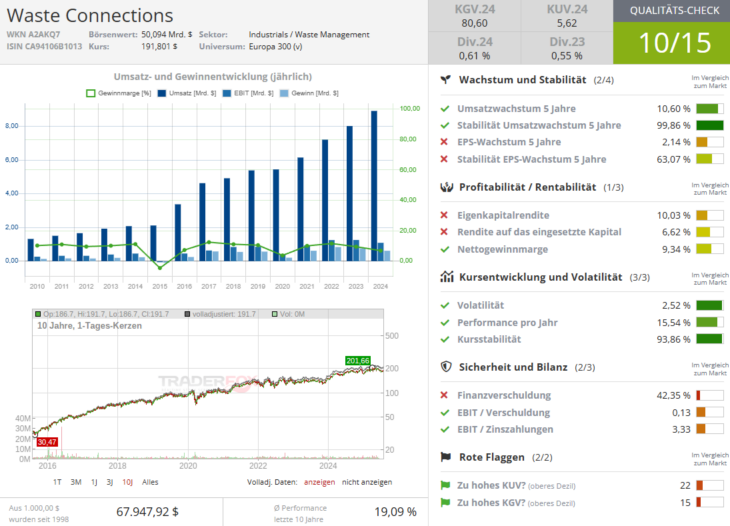Toggle the volladjustiert indicator in chart header
Image resolution: width=730 pixels, height=526 pixels.
pos(187,314)
